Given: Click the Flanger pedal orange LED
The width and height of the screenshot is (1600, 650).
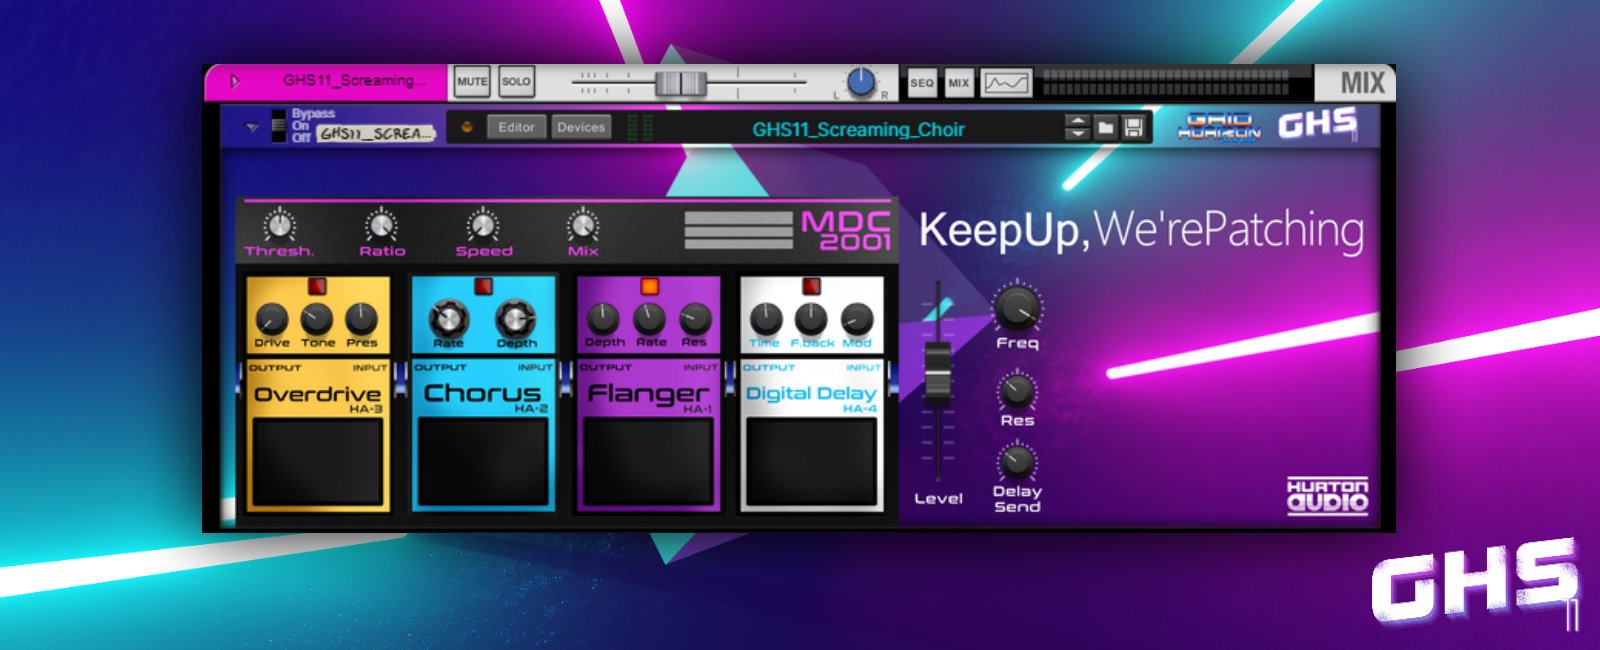Looking at the screenshot, I should pos(649,287).
